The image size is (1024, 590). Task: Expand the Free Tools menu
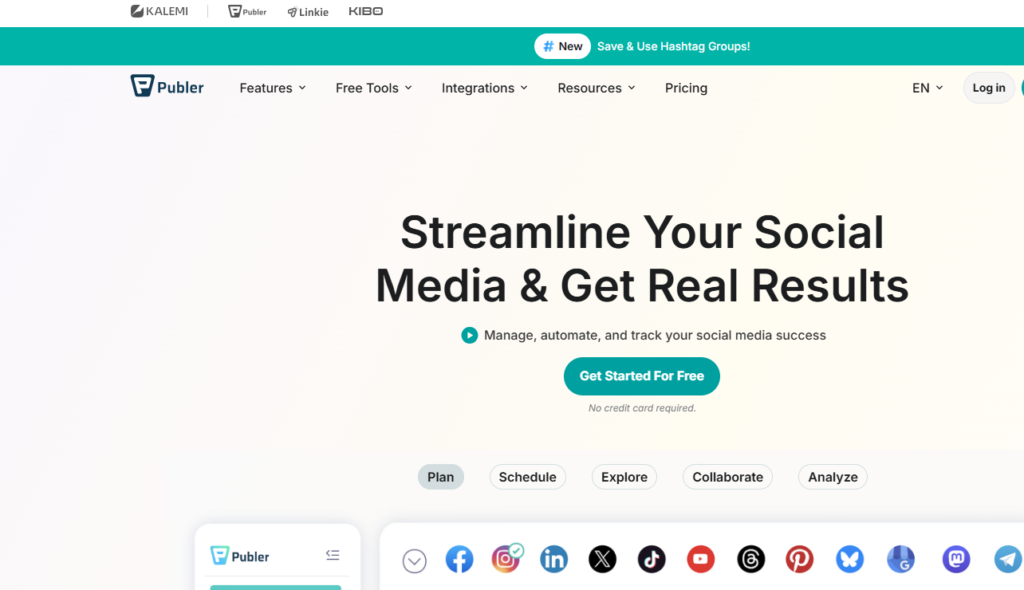pyautogui.click(x=374, y=88)
